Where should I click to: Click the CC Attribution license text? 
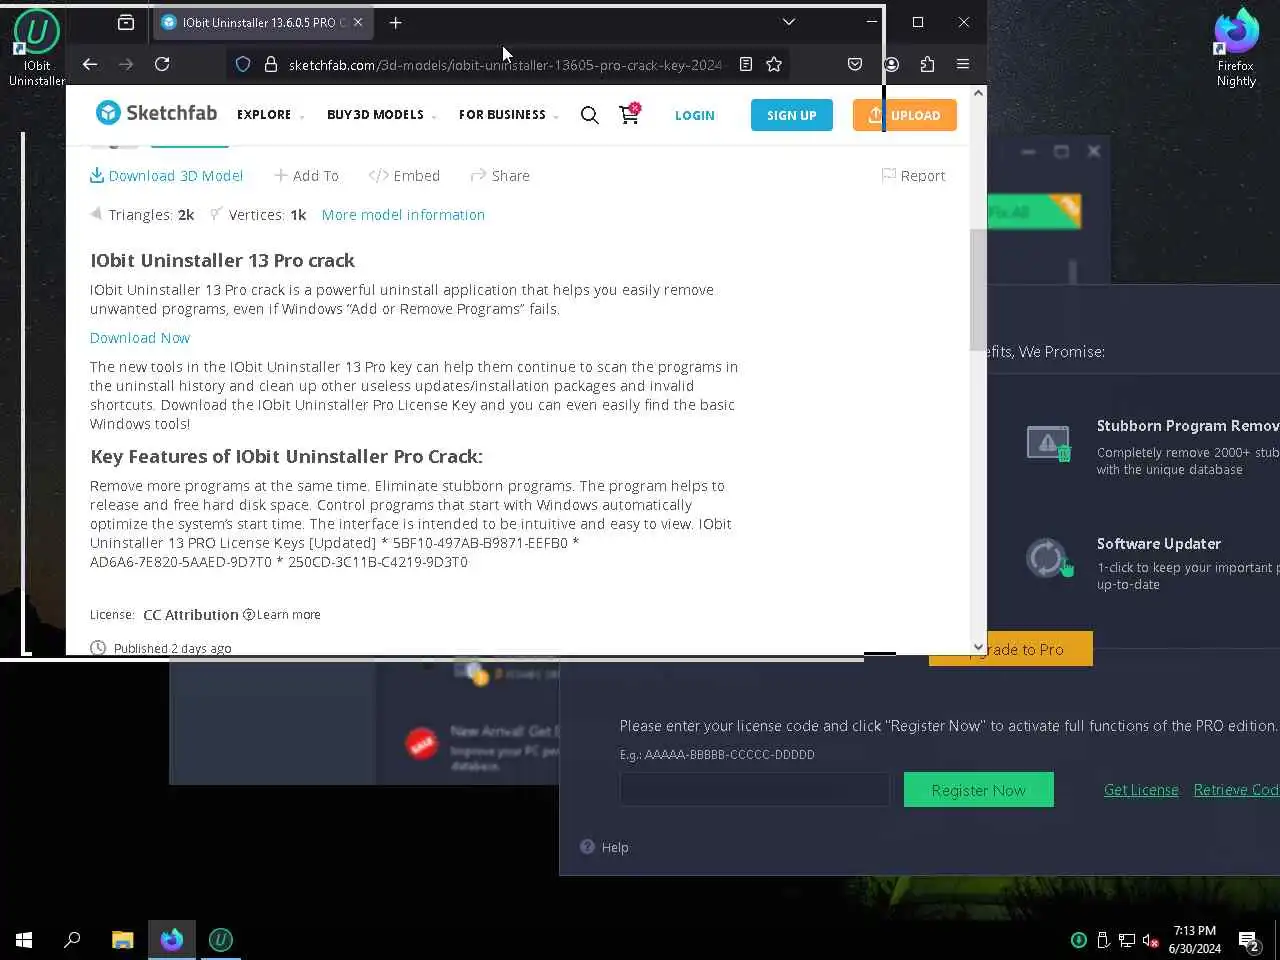tap(191, 615)
